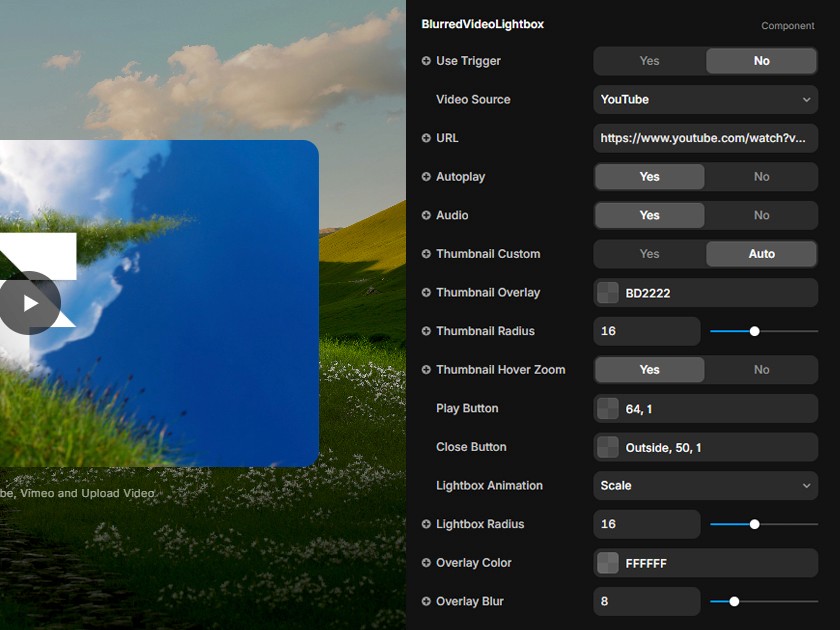Click the plus icon beside Thumbnail Hover Zoom
The height and width of the screenshot is (630, 840).
[x=426, y=369]
